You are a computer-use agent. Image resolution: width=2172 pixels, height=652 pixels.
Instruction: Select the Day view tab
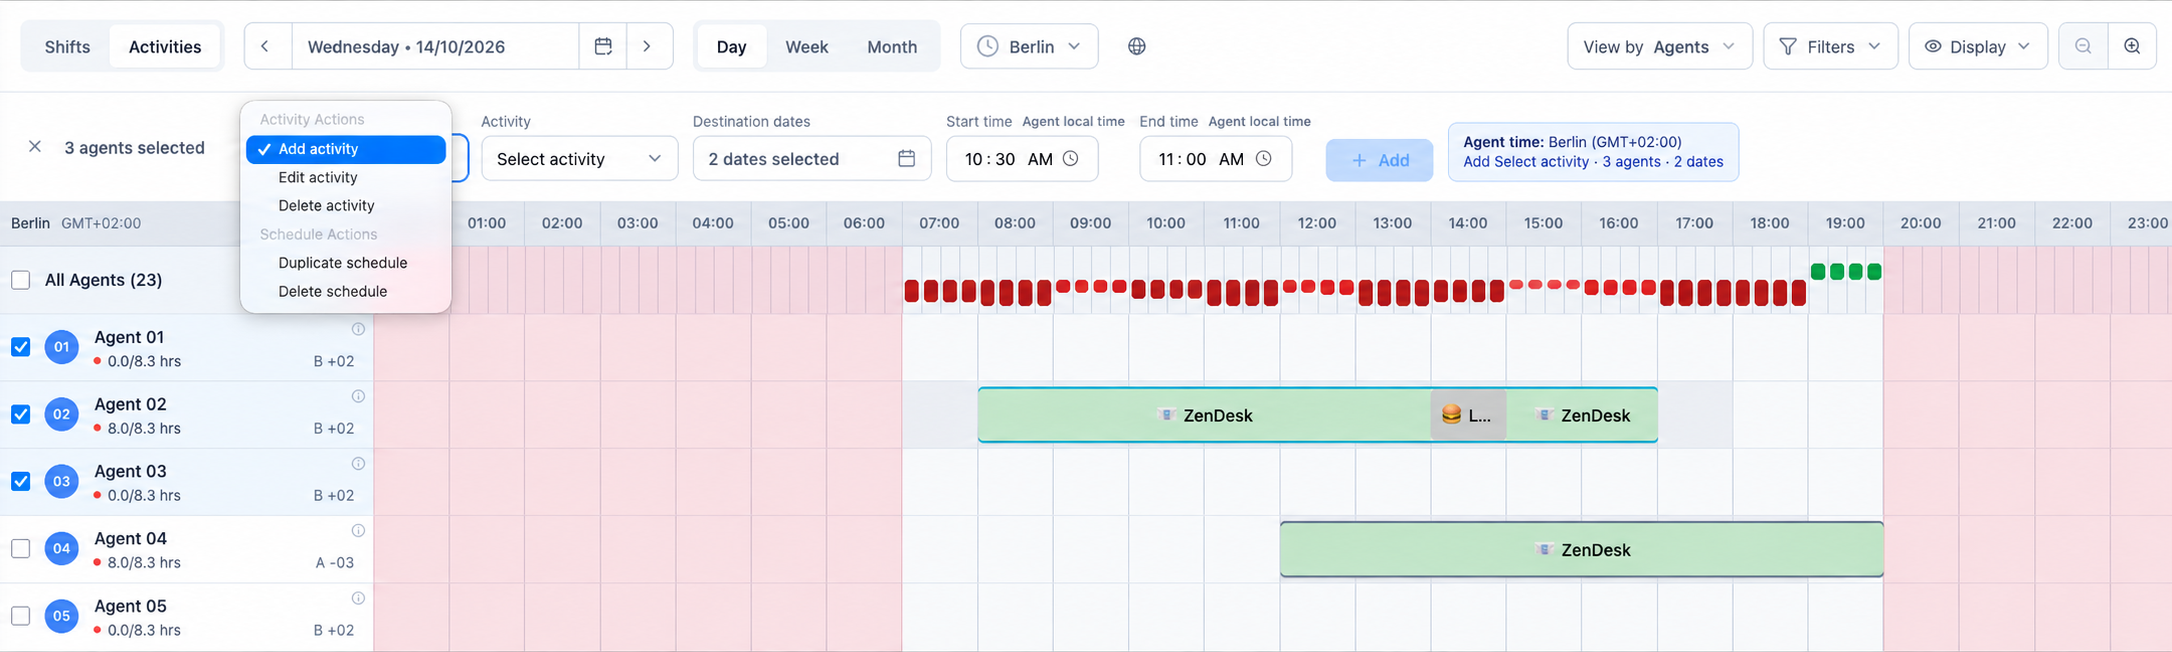(731, 46)
